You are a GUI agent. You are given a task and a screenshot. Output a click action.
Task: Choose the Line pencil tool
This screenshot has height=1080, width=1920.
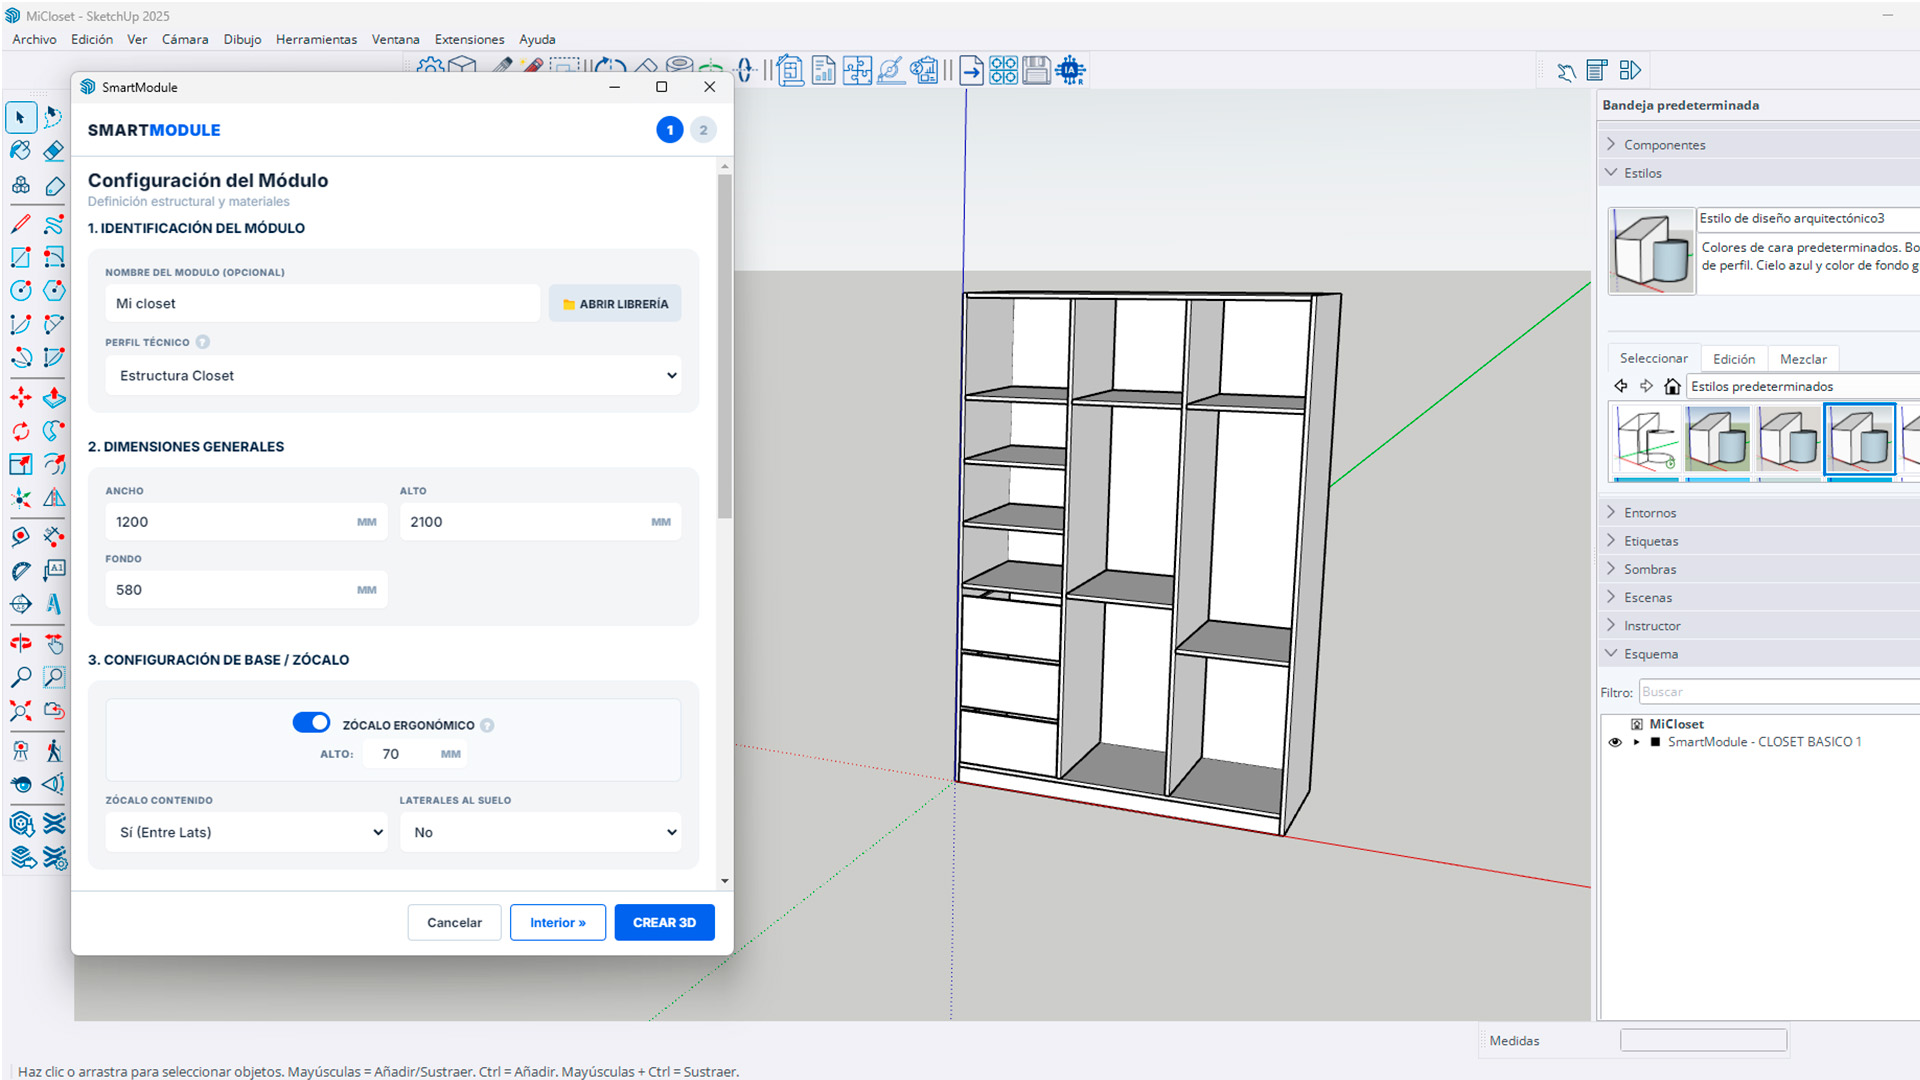(21, 223)
